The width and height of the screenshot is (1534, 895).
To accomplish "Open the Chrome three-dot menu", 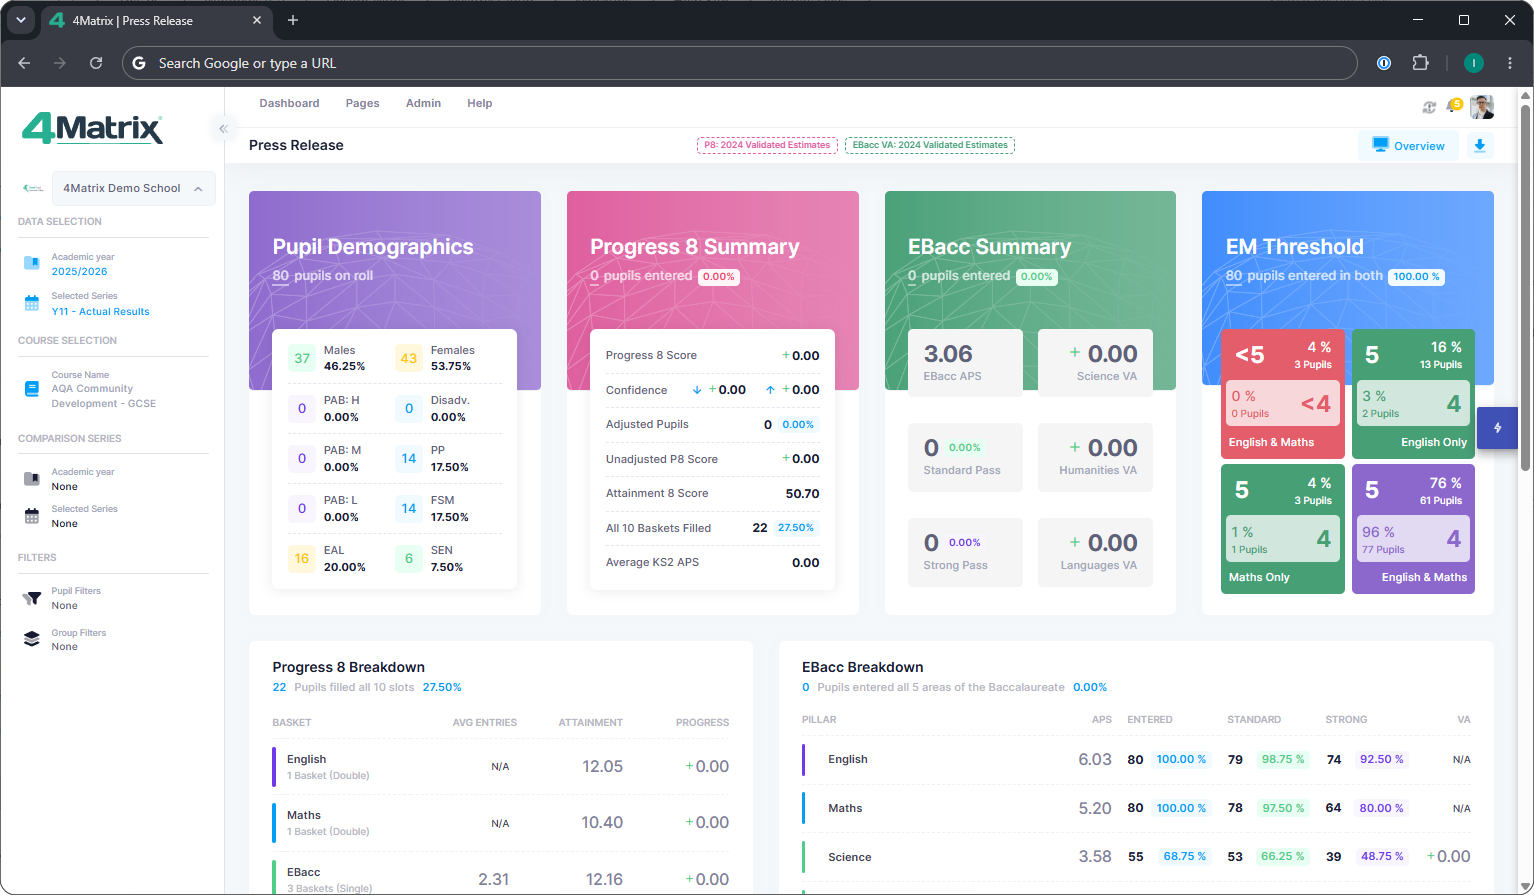I will tap(1510, 63).
